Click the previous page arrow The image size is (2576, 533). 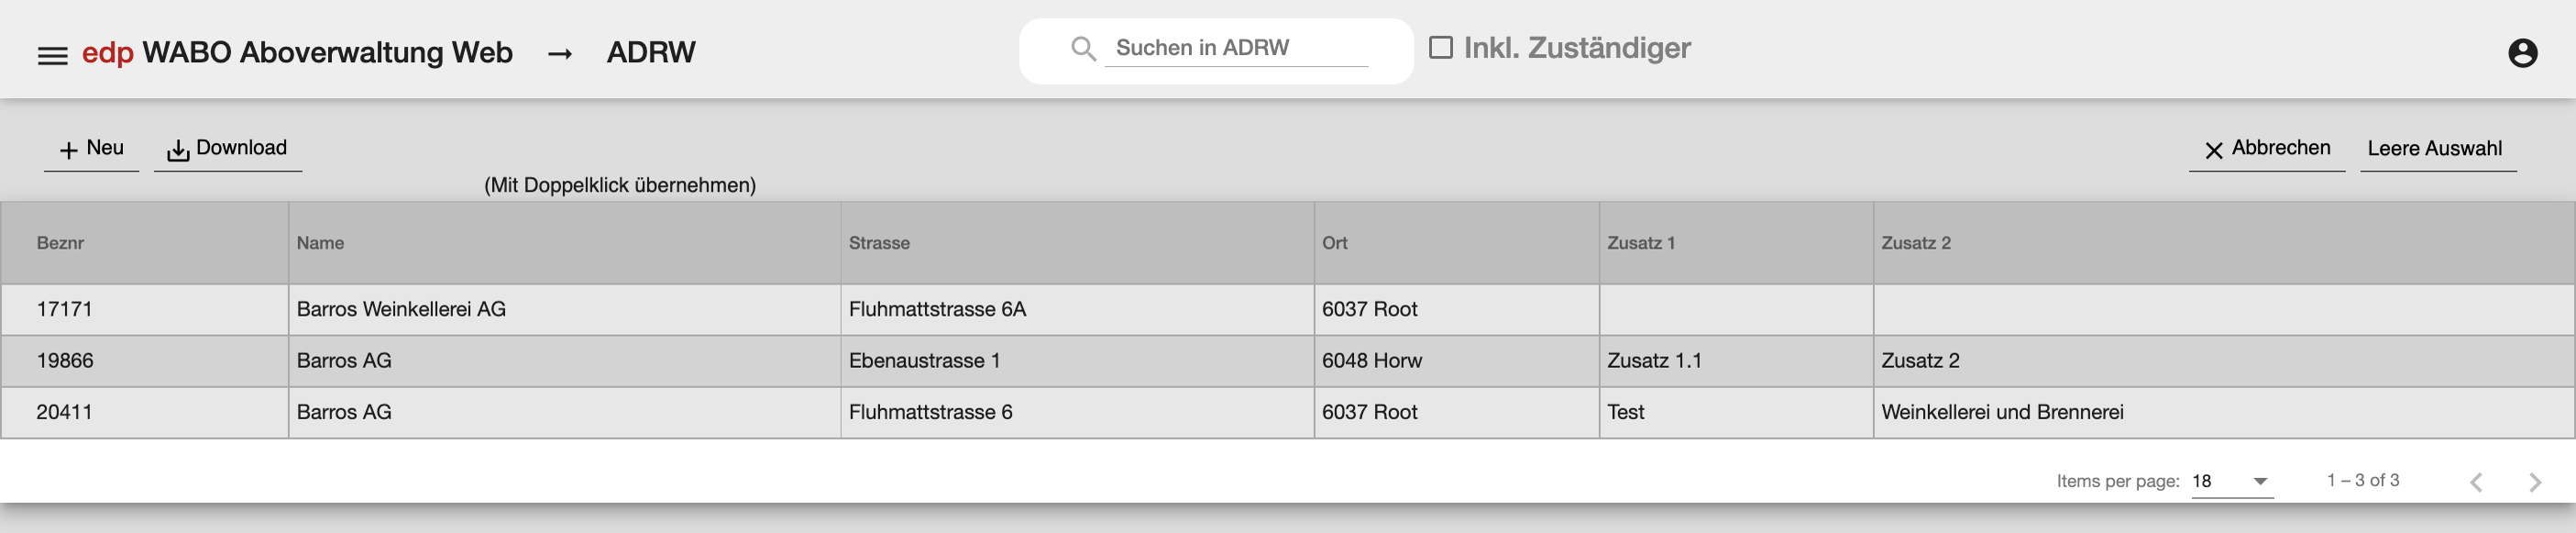(2477, 481)
